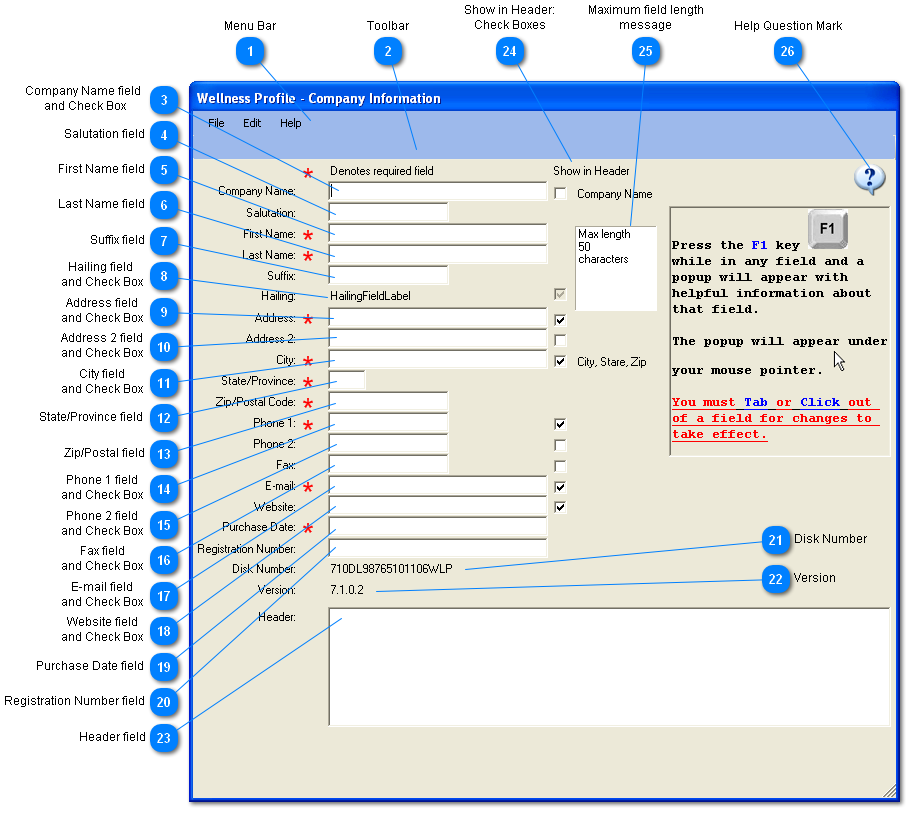Image resolution: width=913 pixels, height=815 pixels.
Task: Enable the Phone 2 header checkbox
Action: tap(560, 445)
